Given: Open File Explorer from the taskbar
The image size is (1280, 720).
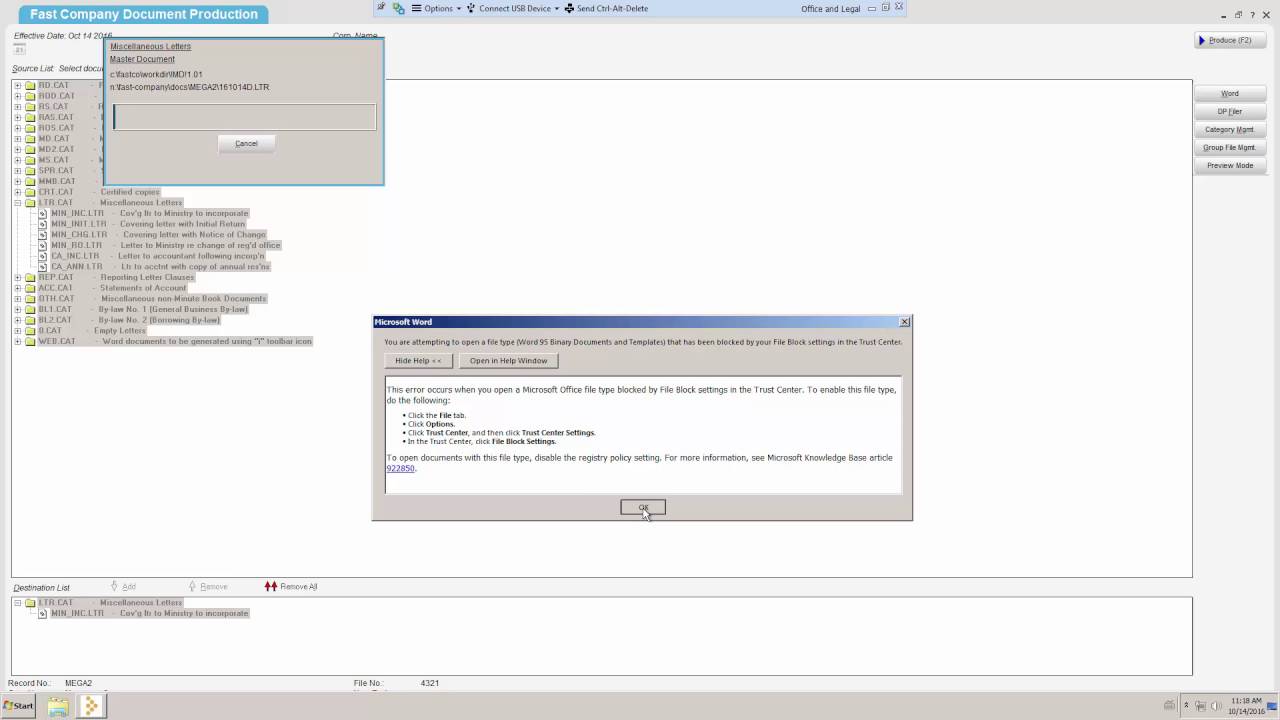Looking at the screenshot, I should tap(58, 707).
